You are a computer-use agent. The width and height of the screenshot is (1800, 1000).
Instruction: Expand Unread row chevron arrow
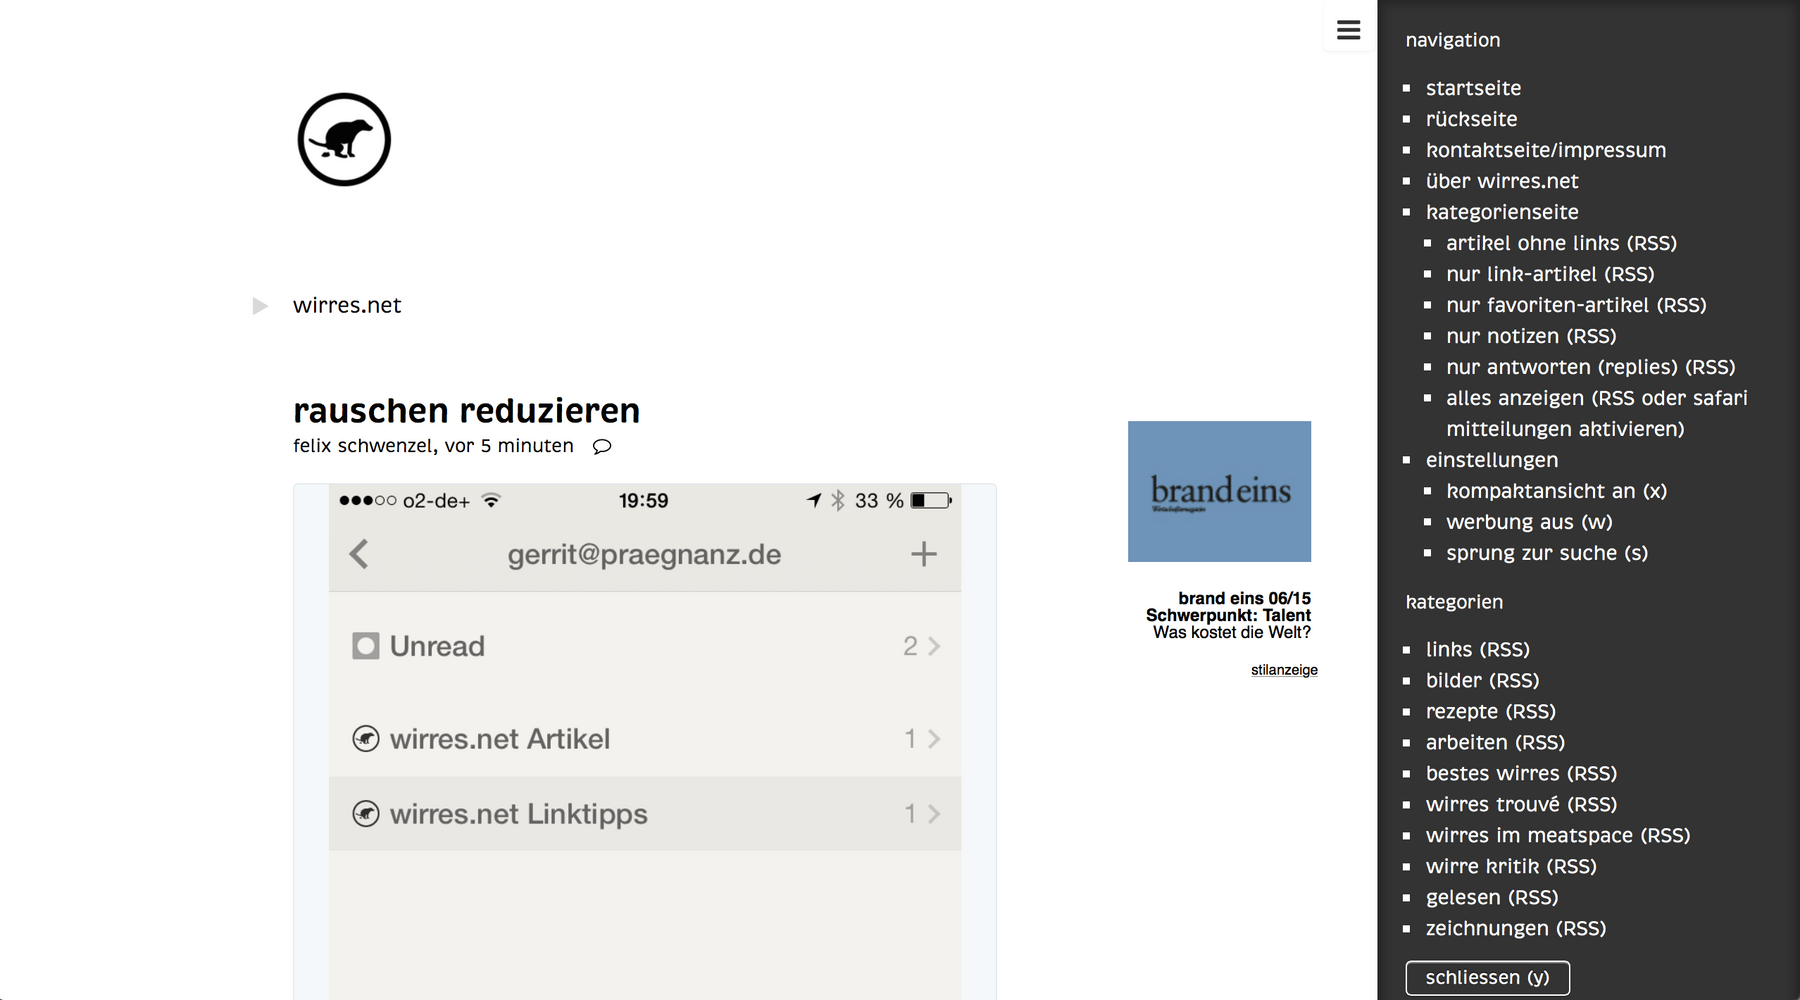click(934, 646)
